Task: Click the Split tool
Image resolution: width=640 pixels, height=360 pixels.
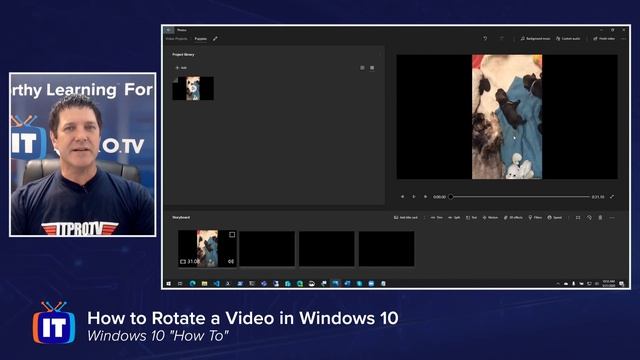Action: pyautogui.click(x=454, y=218)
